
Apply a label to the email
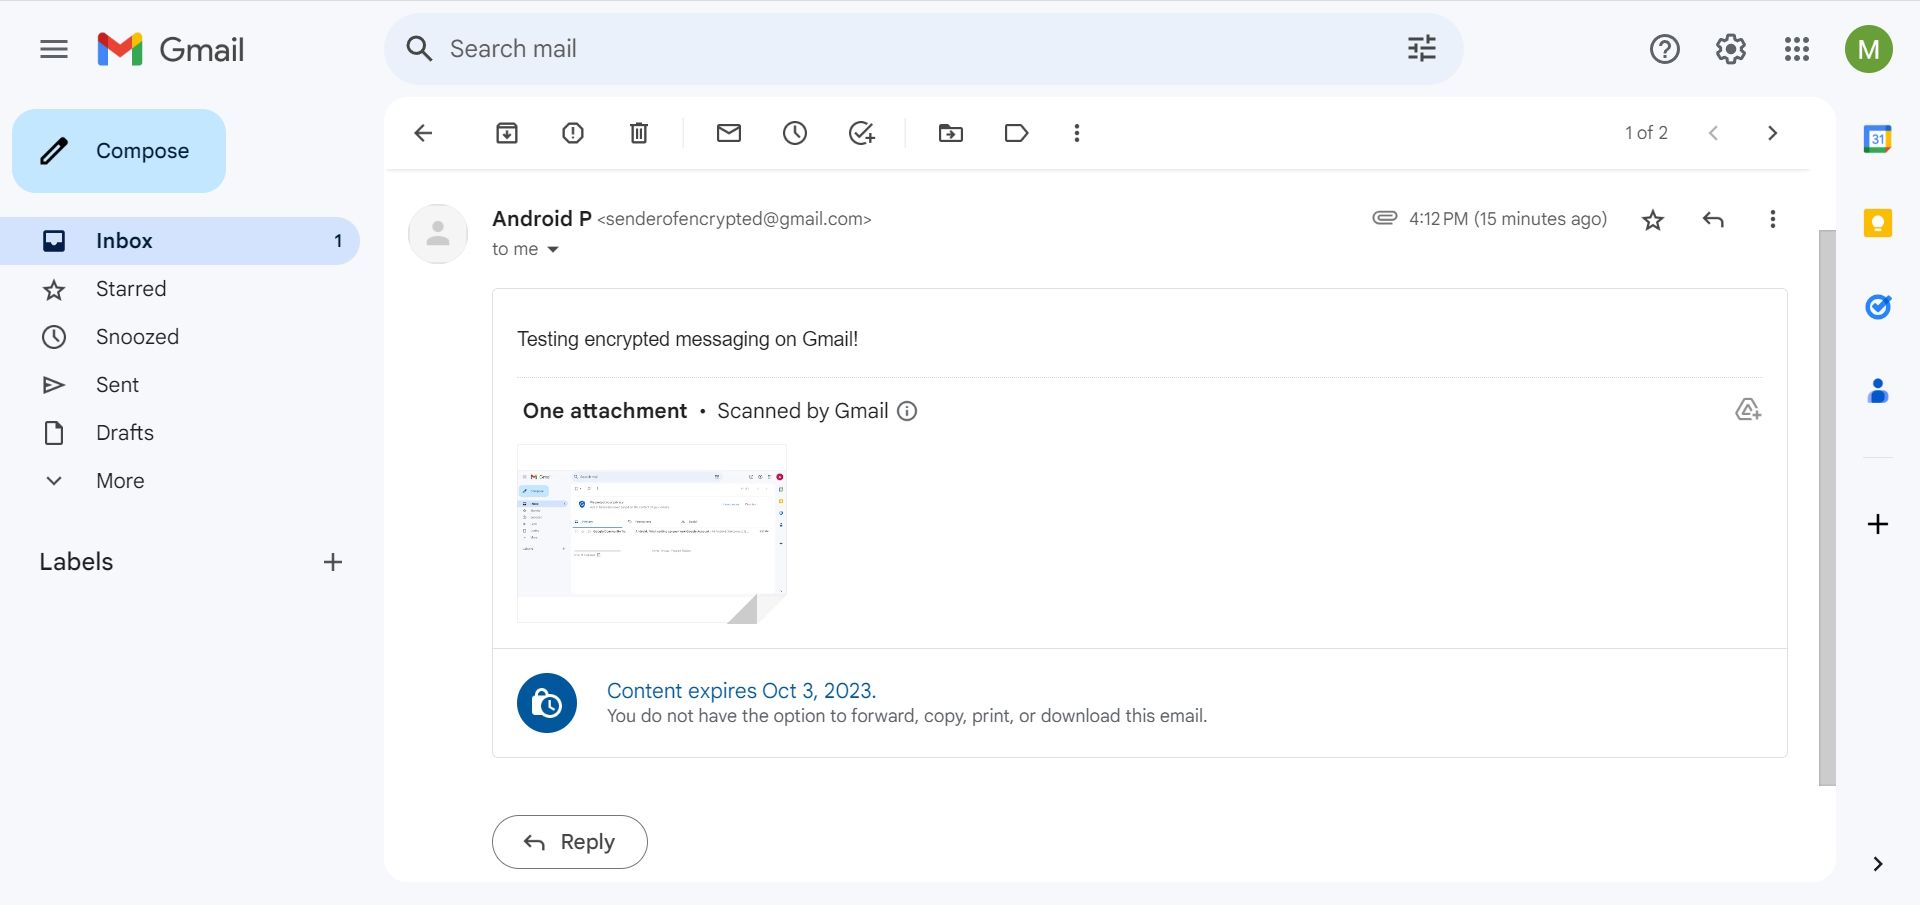[x=1016, y=133]
